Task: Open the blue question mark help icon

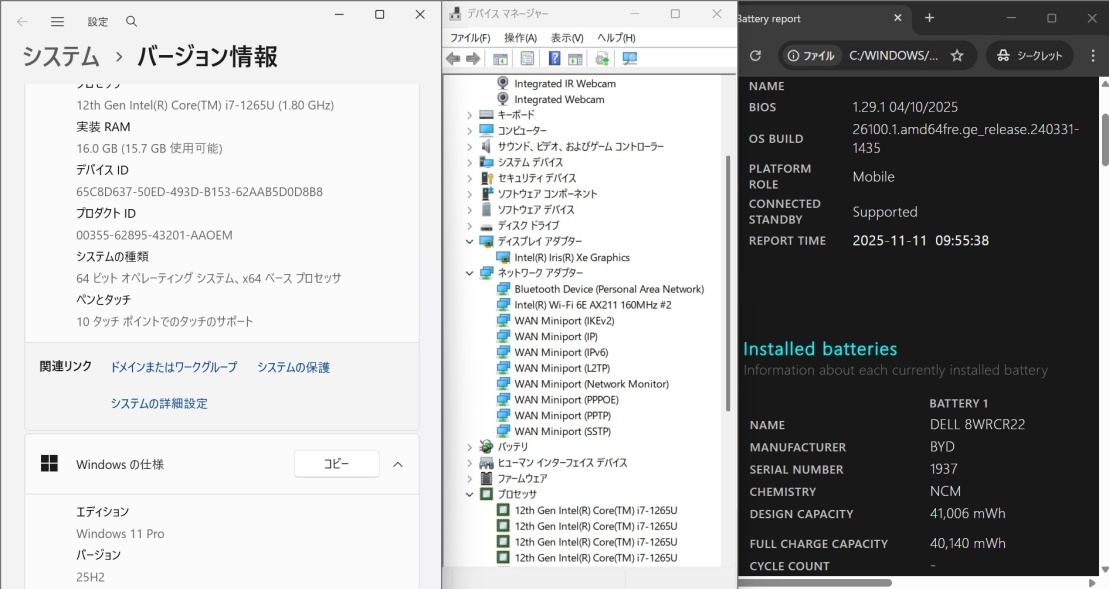Action: point(554,59)
